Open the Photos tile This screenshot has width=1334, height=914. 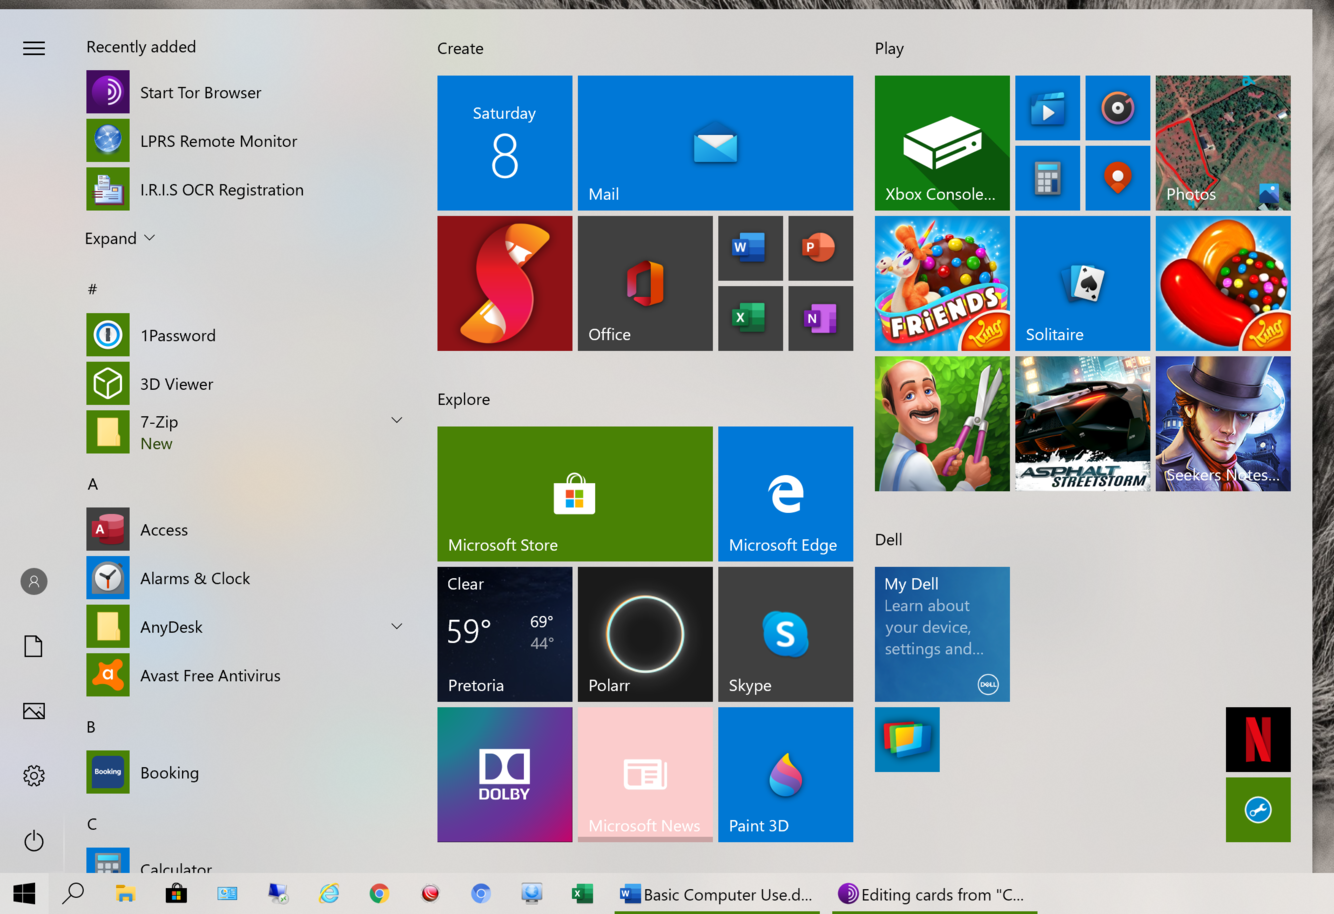point(1223,143)
